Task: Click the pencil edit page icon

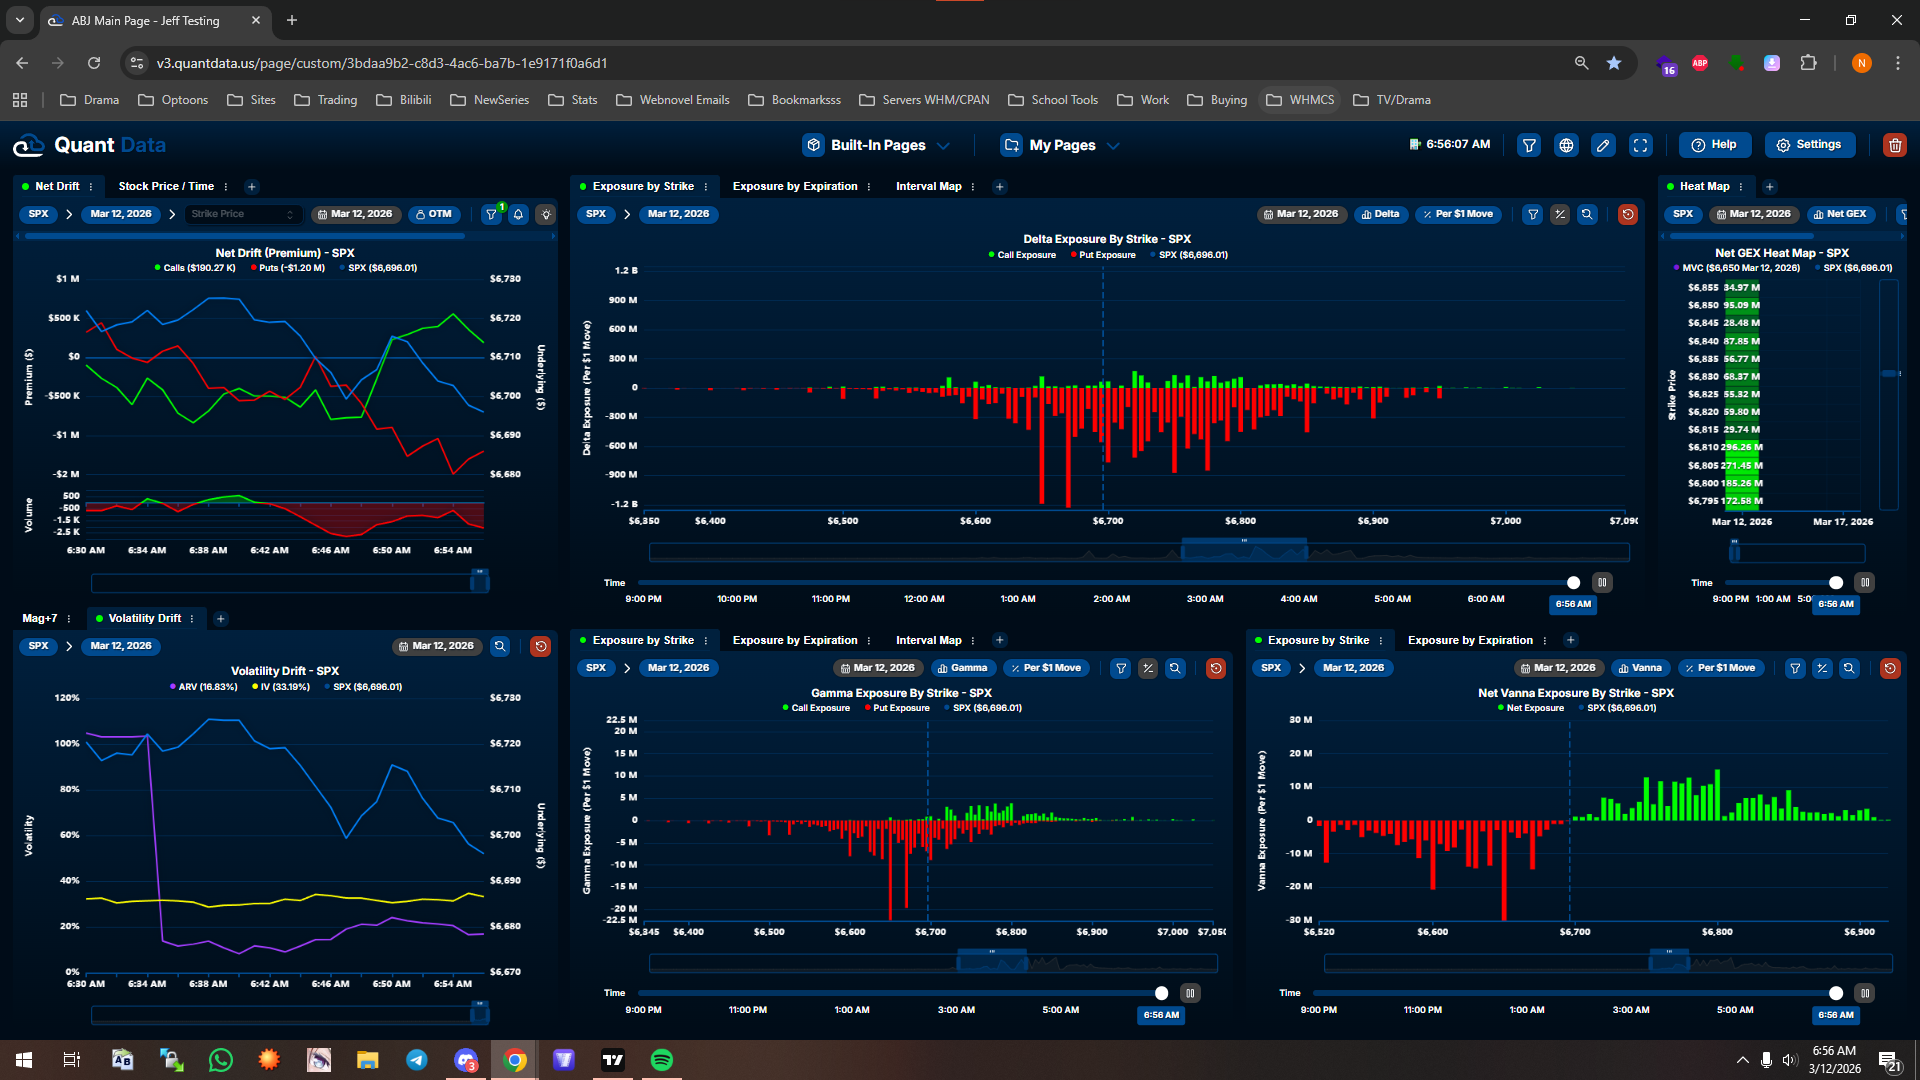Action: pyautogui.click(x=1603, y=145)
